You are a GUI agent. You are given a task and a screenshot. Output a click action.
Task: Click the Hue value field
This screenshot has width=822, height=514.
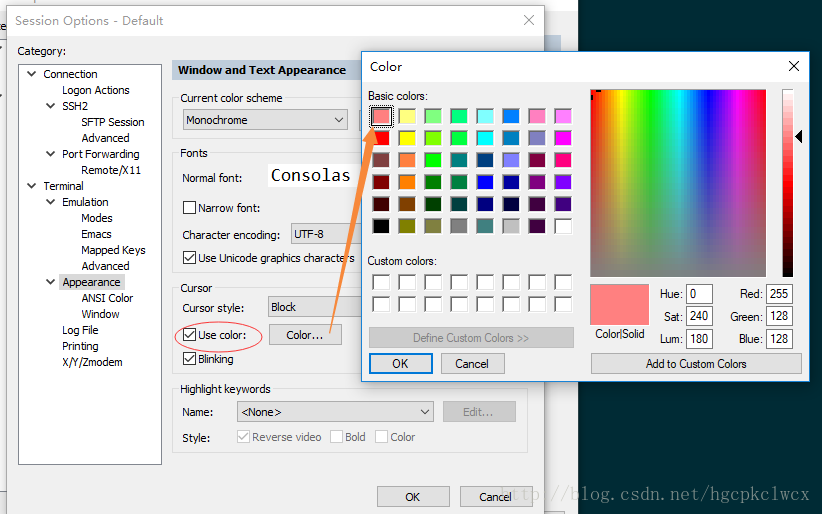pyautogui.click(x=699, y=294)
